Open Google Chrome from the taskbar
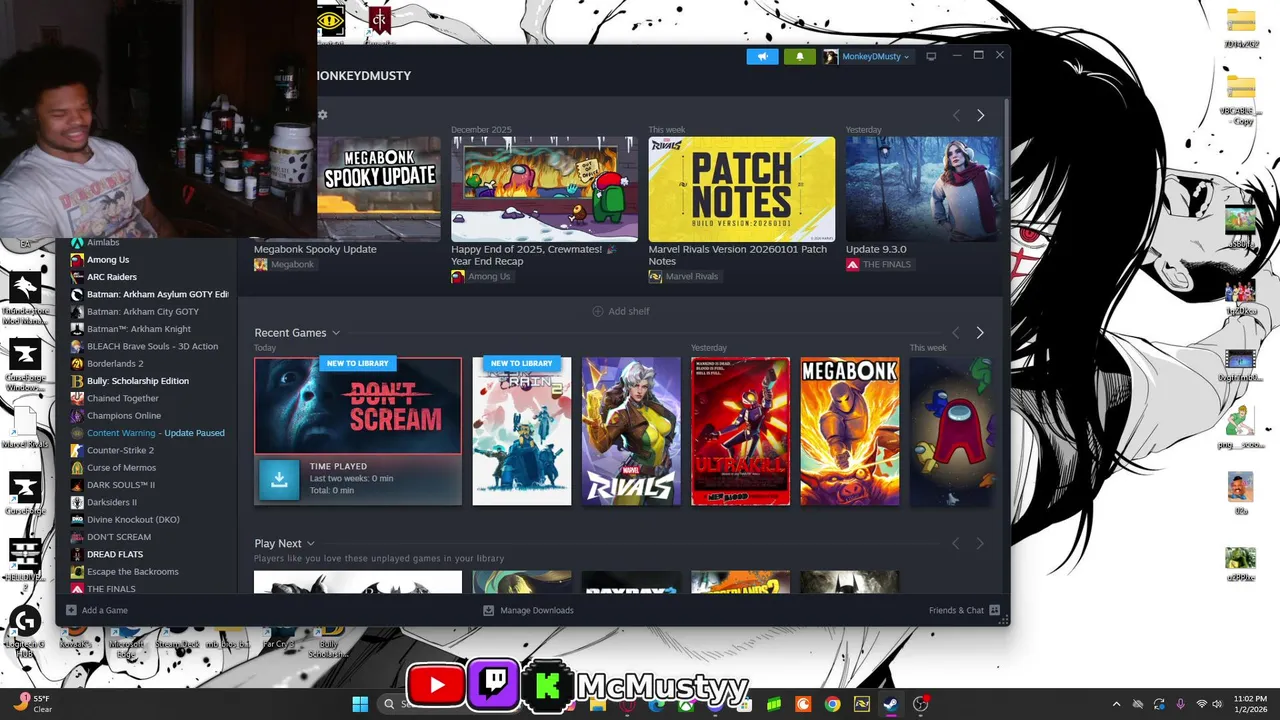Image resolution: width=1280 pixels, height=720 pixels. [832, 704]
